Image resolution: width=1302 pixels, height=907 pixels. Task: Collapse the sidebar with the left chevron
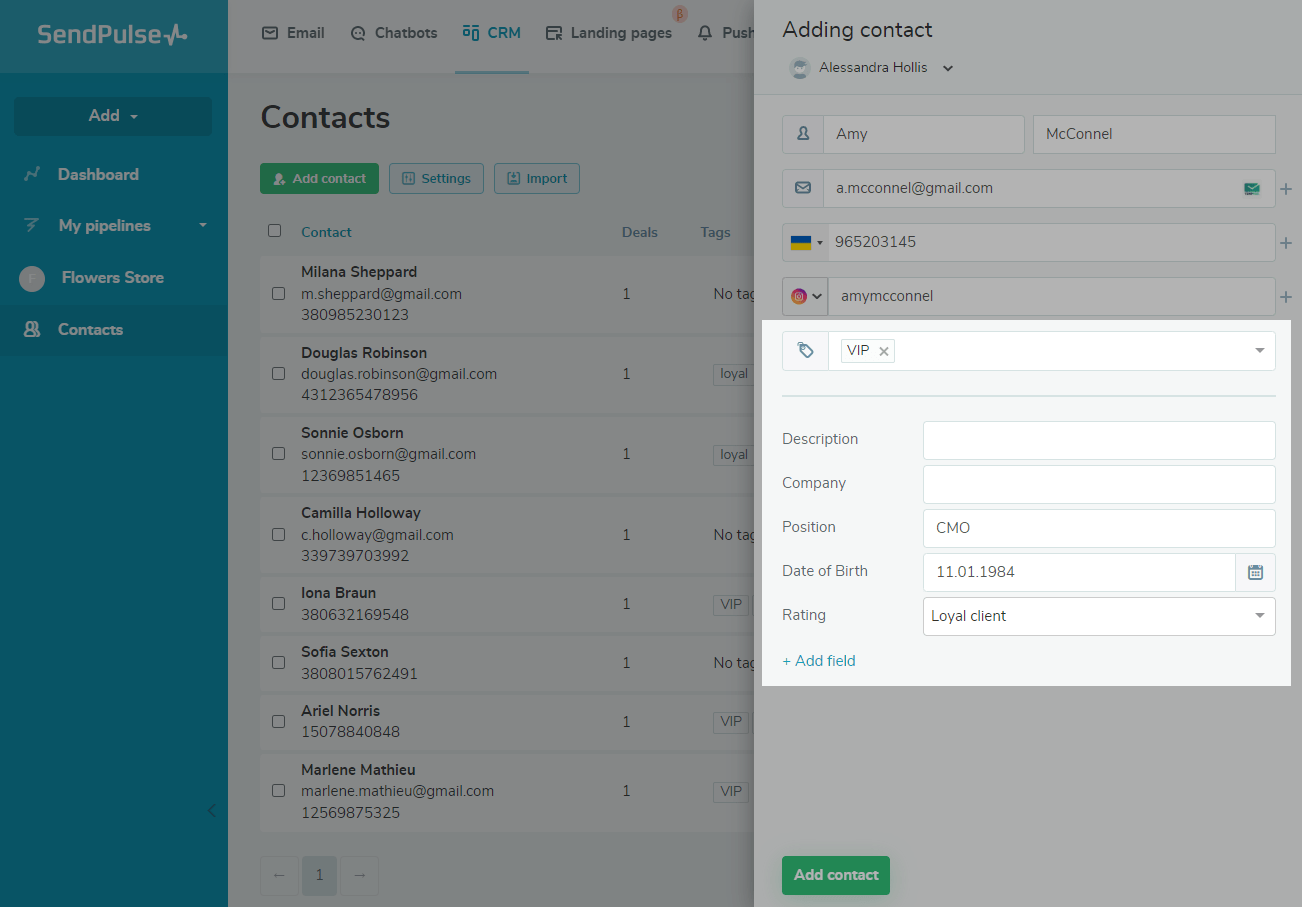(x=211, y=810)
